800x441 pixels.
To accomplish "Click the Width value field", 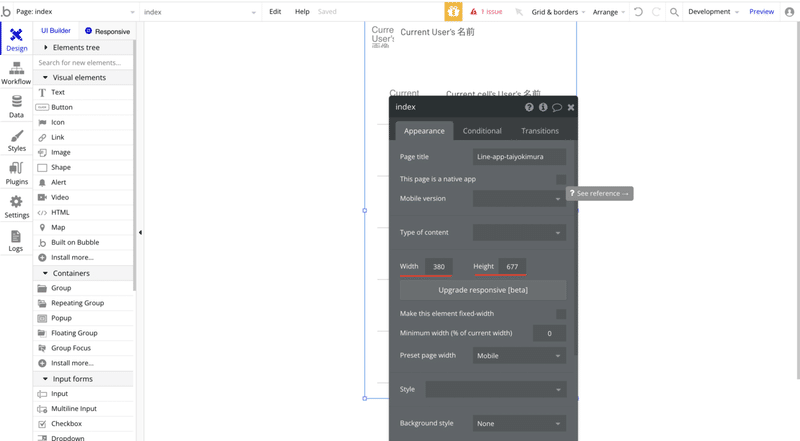I will tap(439, 266).
